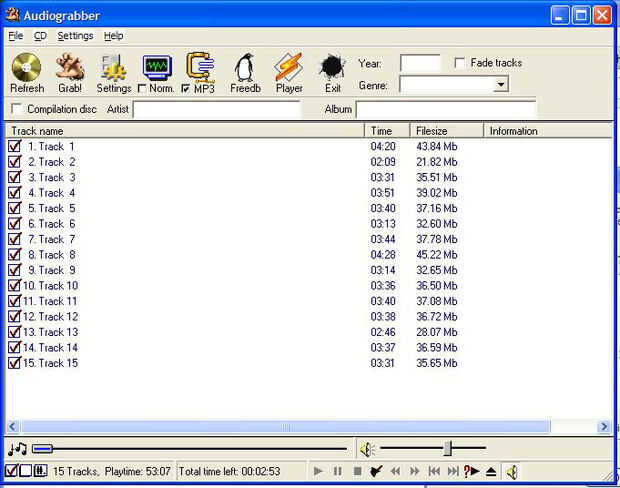Stop playback

pyautogui.click(x=357, y=471)
